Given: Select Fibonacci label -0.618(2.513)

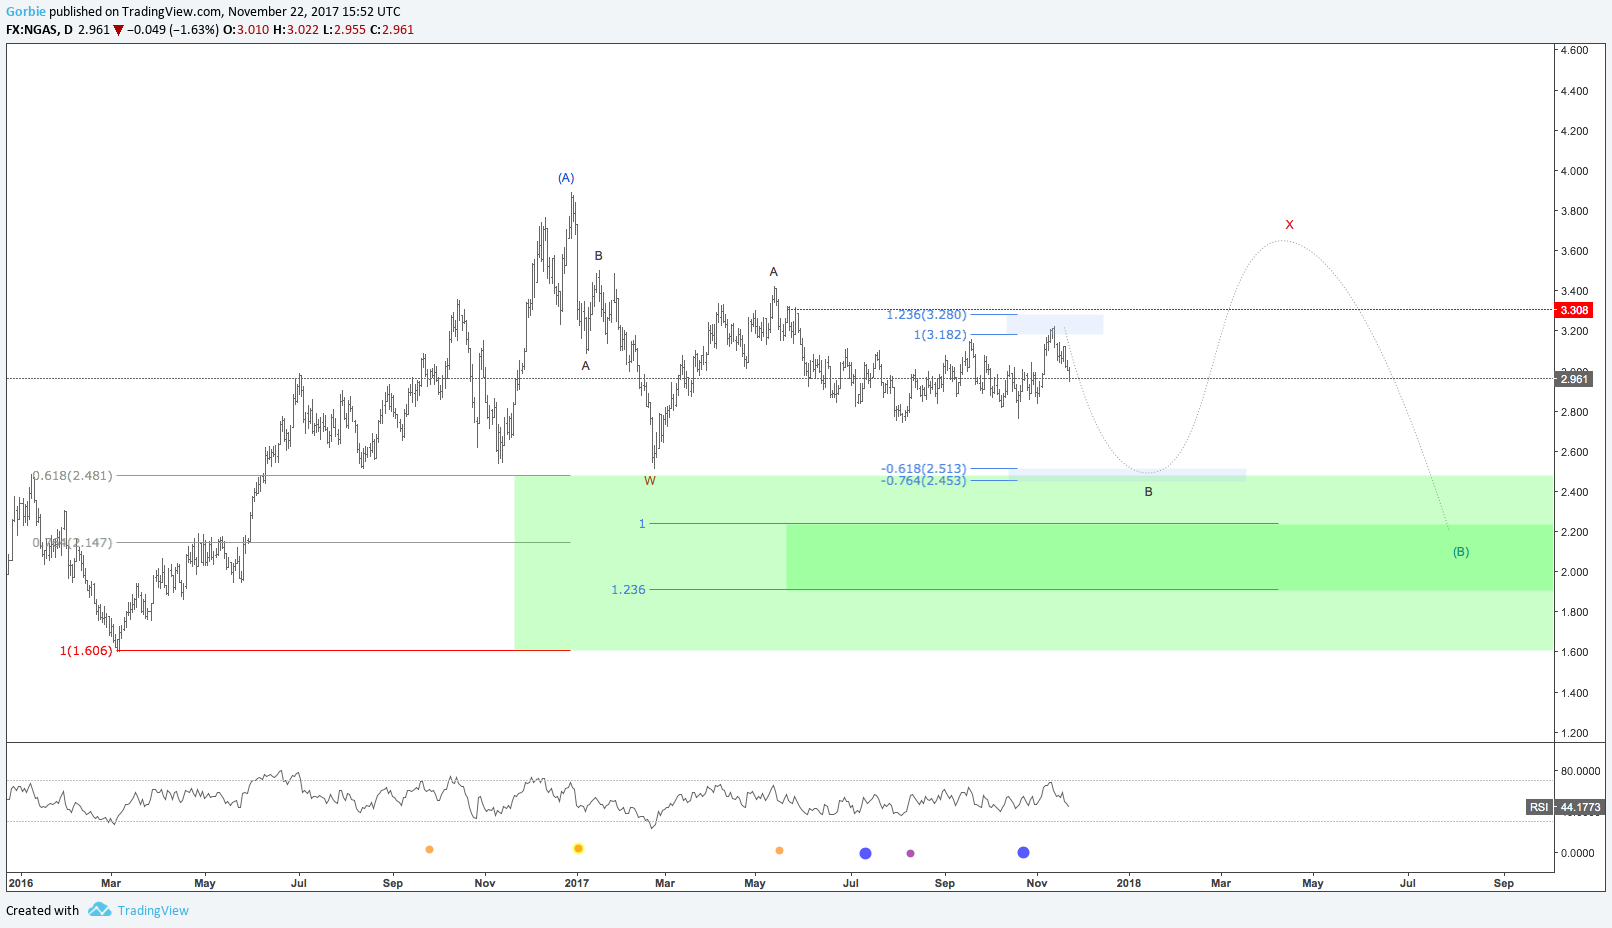Looking at the screenshot, I should 924,468.
